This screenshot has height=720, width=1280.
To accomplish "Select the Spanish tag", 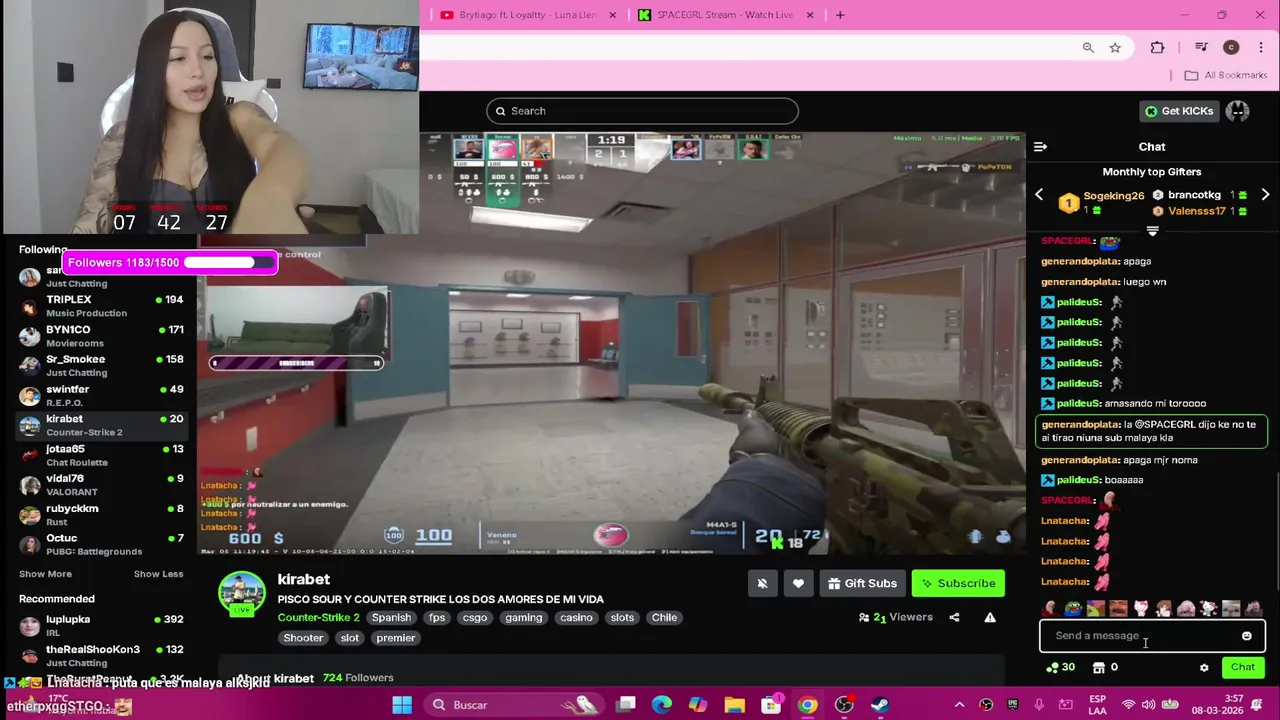I will [x=391, y=618].
